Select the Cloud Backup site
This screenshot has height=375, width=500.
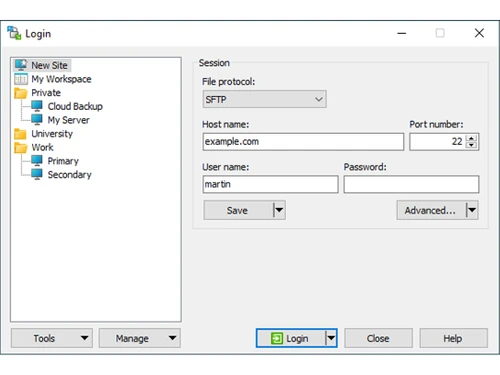(75, 106)
